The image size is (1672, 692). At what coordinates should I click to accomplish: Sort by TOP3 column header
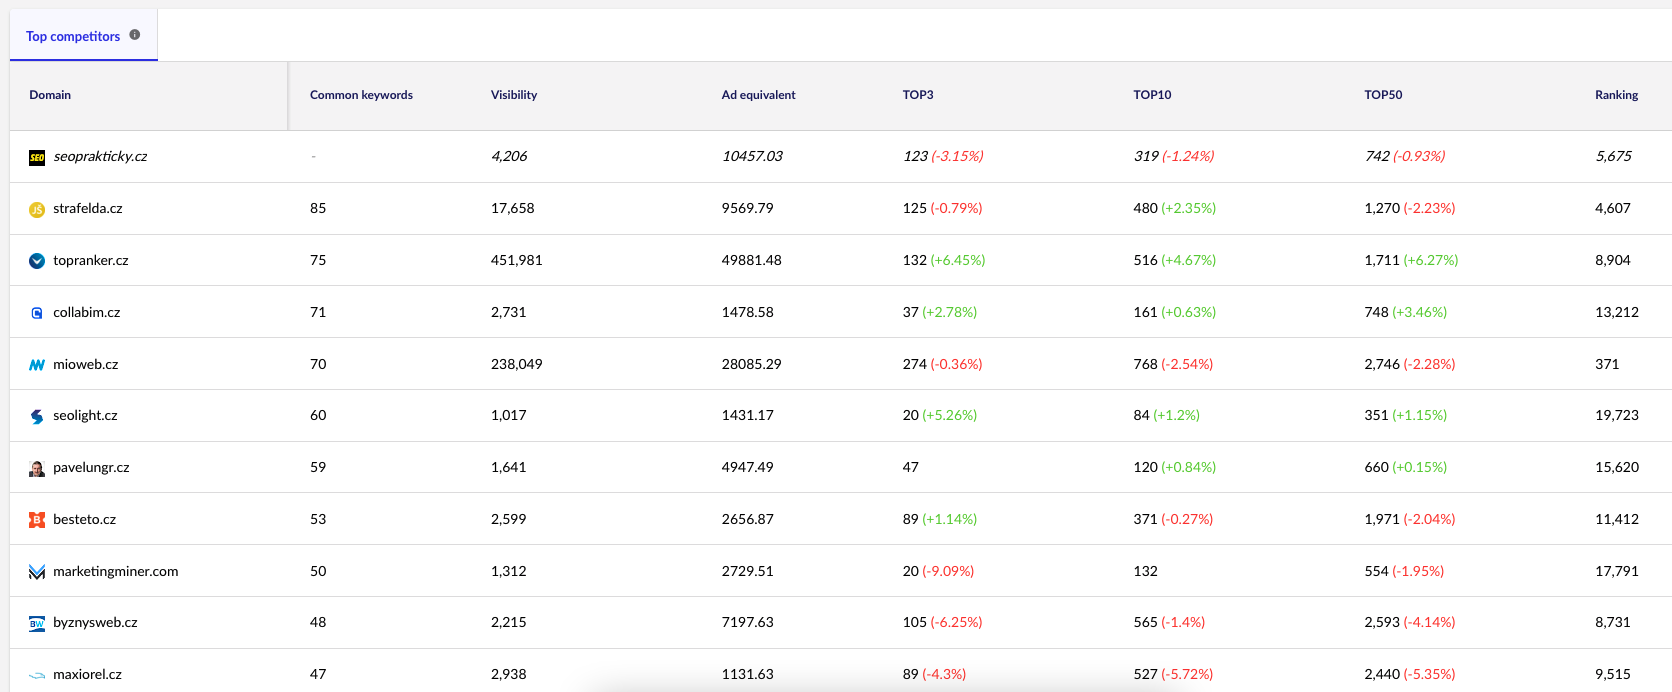[x=918, y=95]
